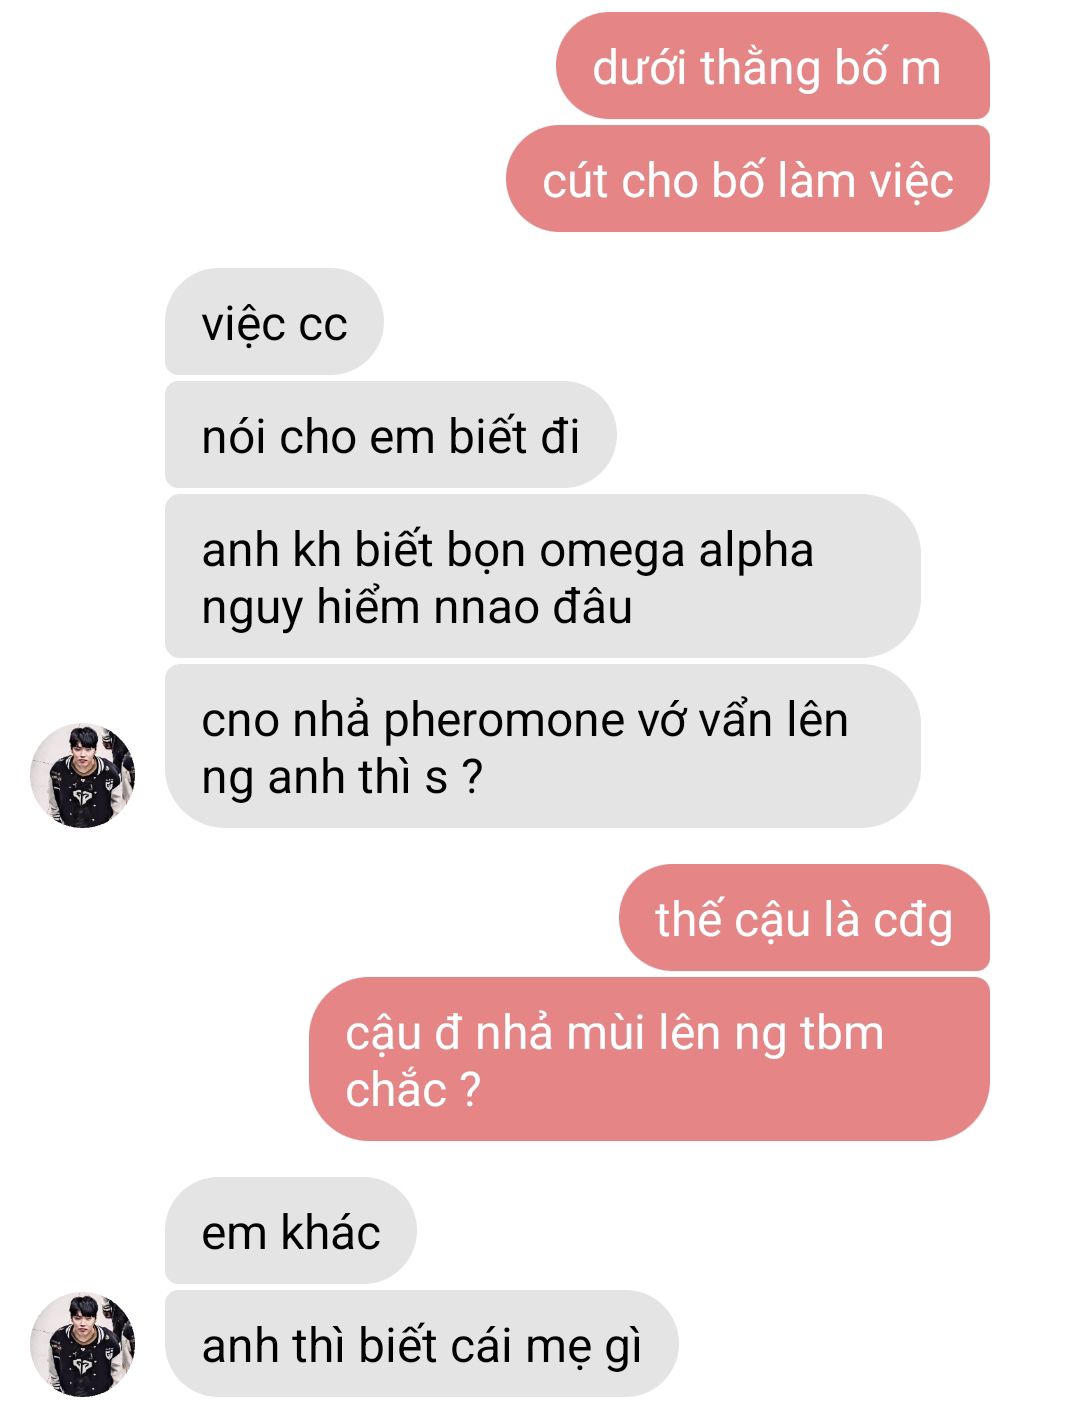Select the 'cút cho bố làm việc' bubble
1080x1419 pixels.
pyautogui.click(x=747, y=179)
